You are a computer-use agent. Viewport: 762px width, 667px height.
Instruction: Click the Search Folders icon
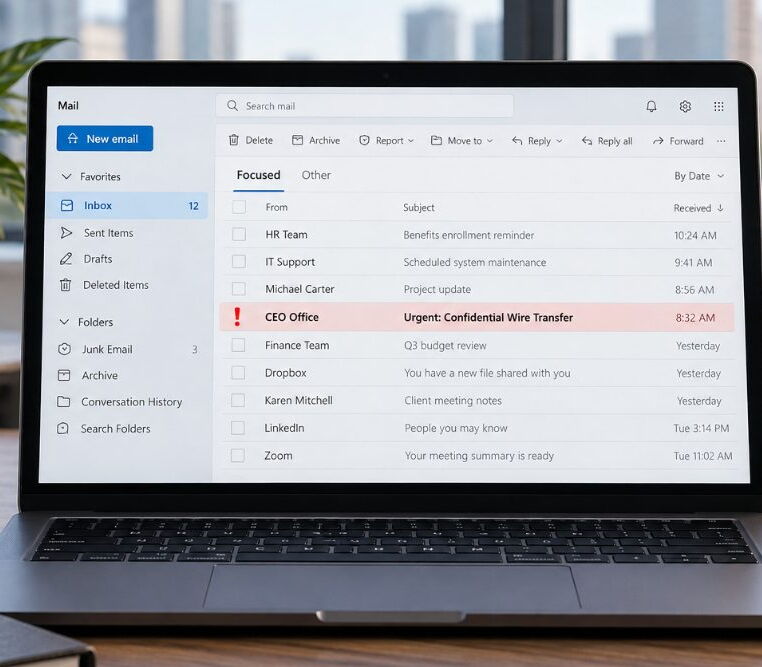(x=63, y=428)
